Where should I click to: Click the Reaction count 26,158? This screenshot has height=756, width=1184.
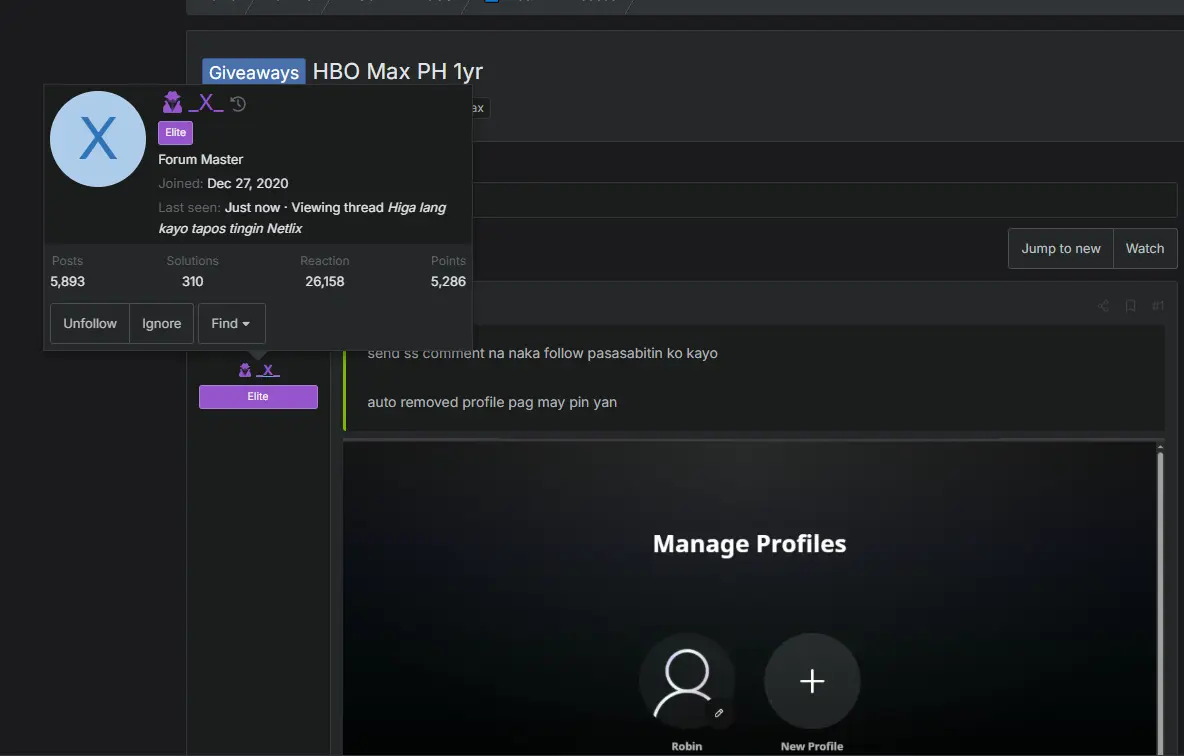coord(325,282)
